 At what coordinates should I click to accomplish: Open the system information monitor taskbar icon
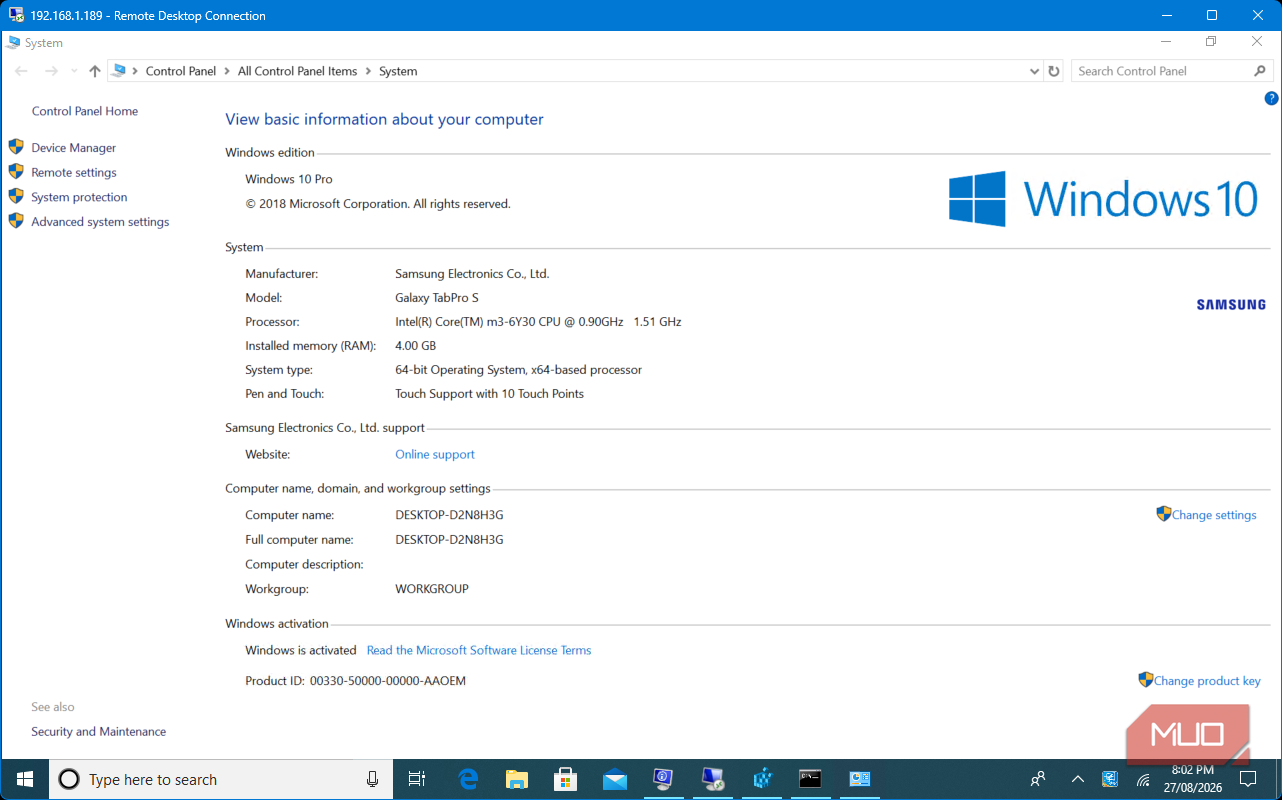[663, 779]
